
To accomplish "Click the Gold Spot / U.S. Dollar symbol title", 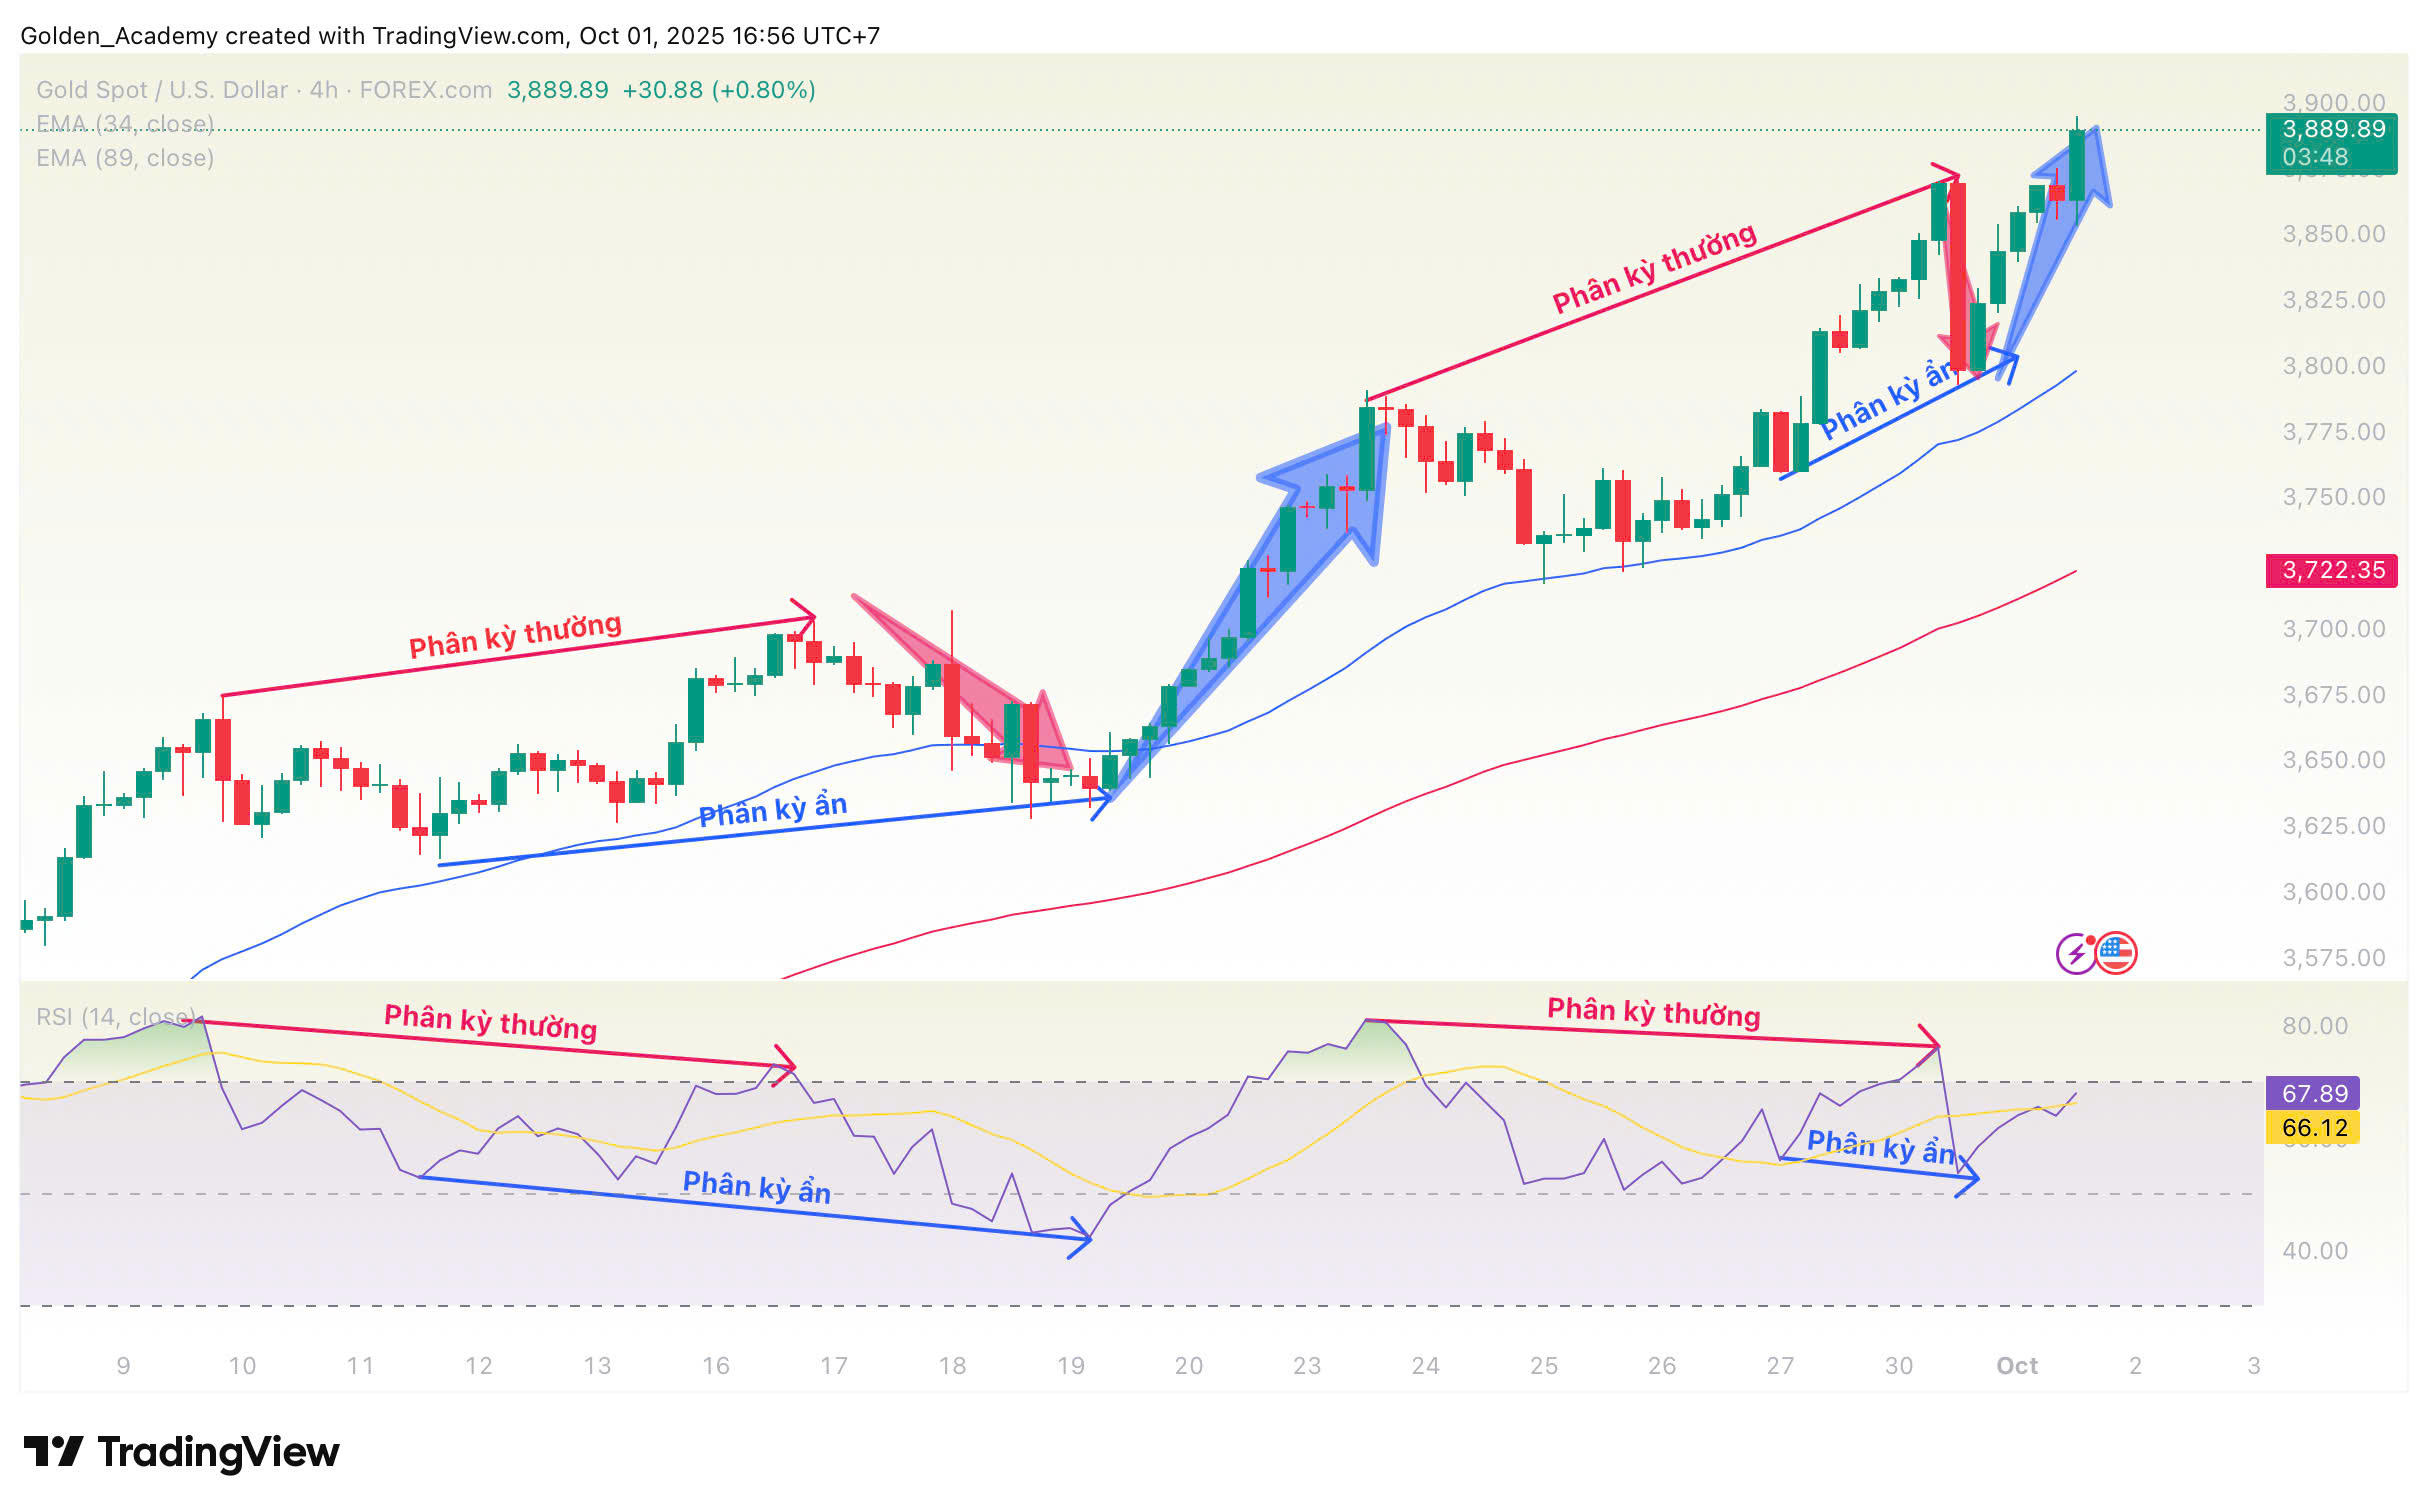I will [x=161, y=90].
